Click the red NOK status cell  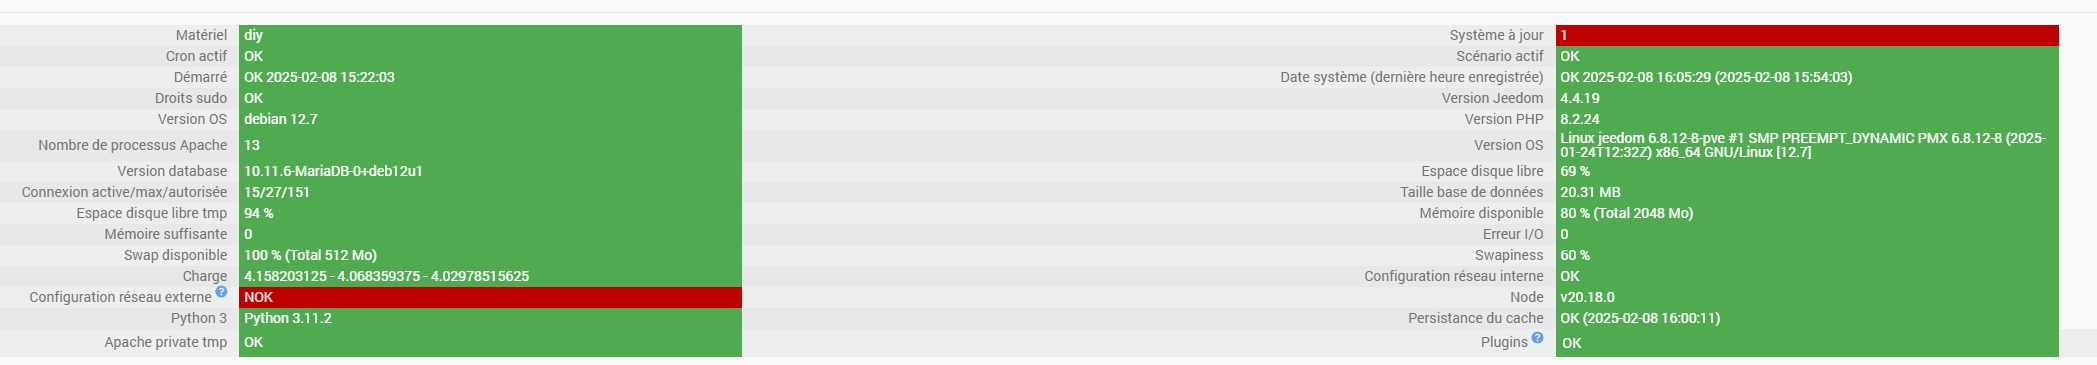point(490,297)
